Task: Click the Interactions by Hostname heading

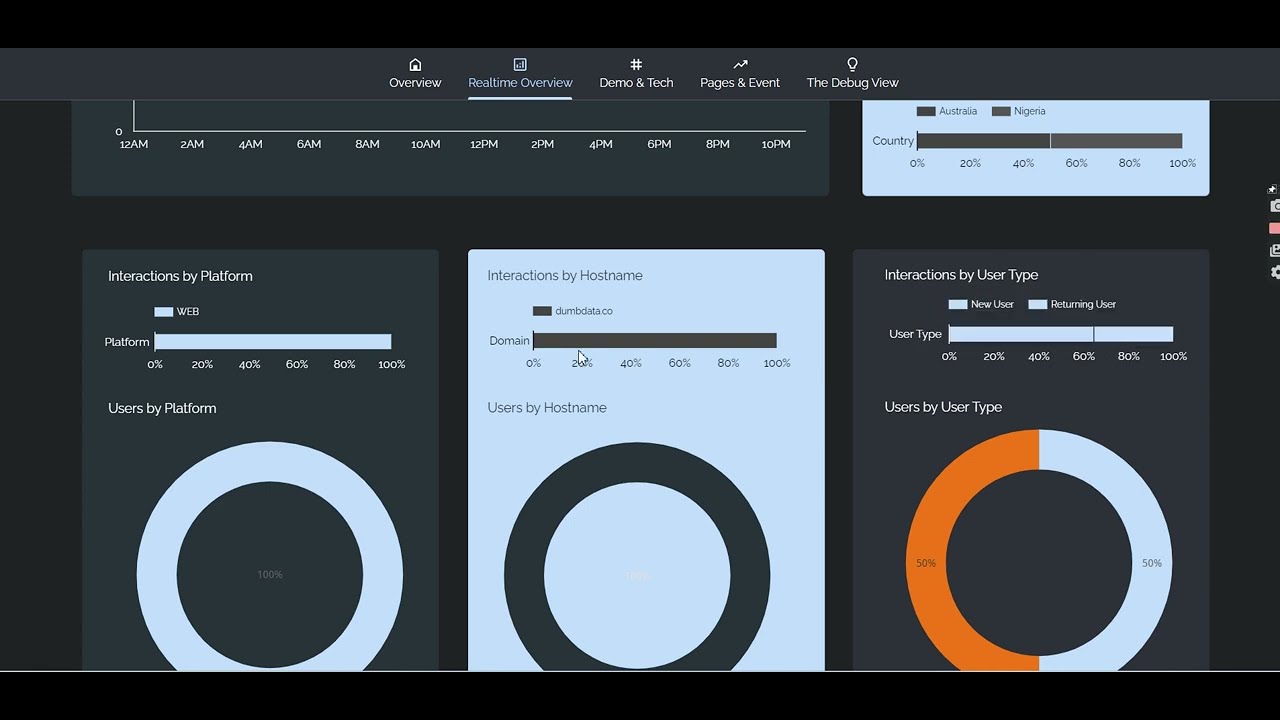Action: pyautogui.click(x=565, y=275)
